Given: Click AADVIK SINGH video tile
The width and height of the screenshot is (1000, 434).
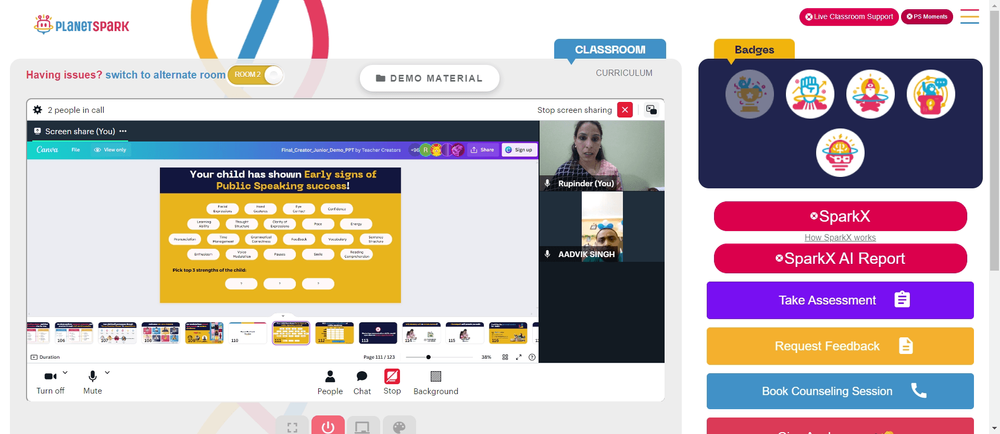Looking at the screenshot, I should click(x=601, y=227).
